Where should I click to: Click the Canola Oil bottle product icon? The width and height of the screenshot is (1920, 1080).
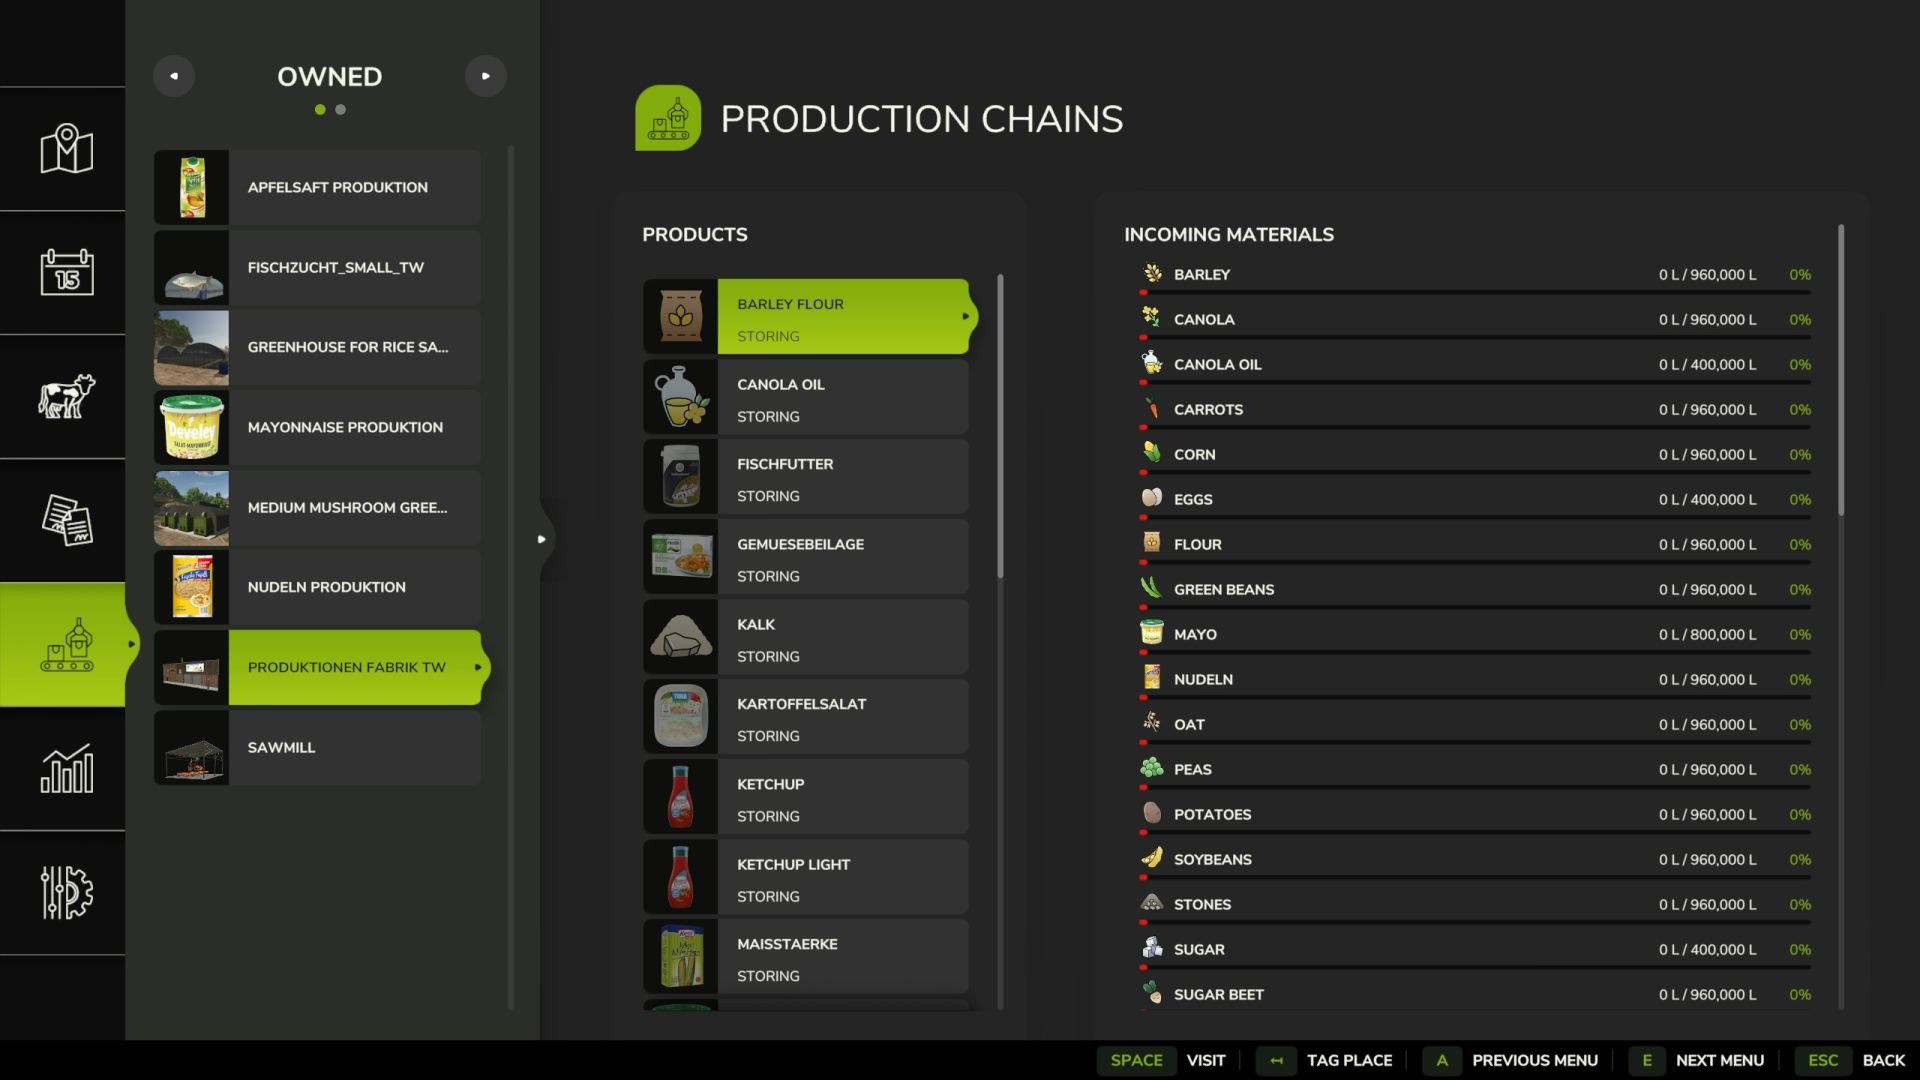click(x=680, y=396)
